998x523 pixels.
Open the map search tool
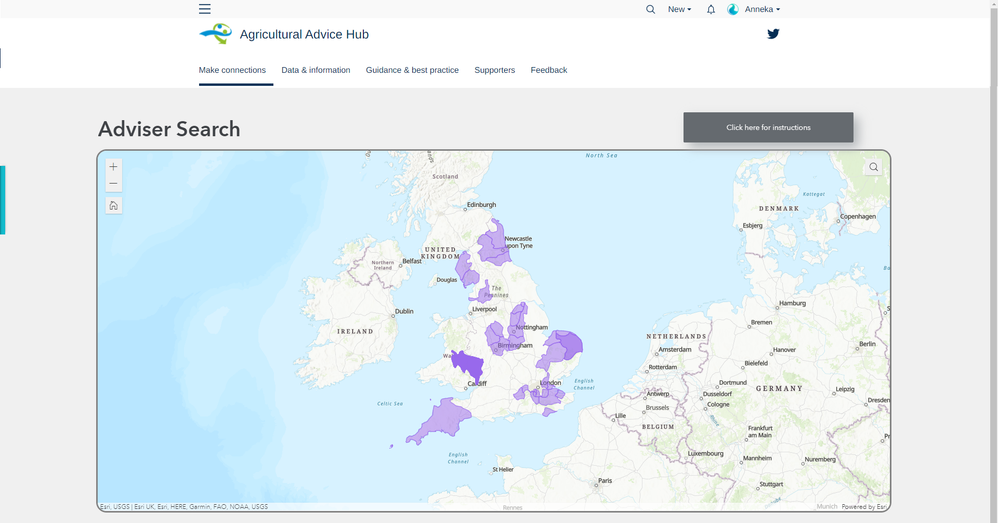pos(874,167)
